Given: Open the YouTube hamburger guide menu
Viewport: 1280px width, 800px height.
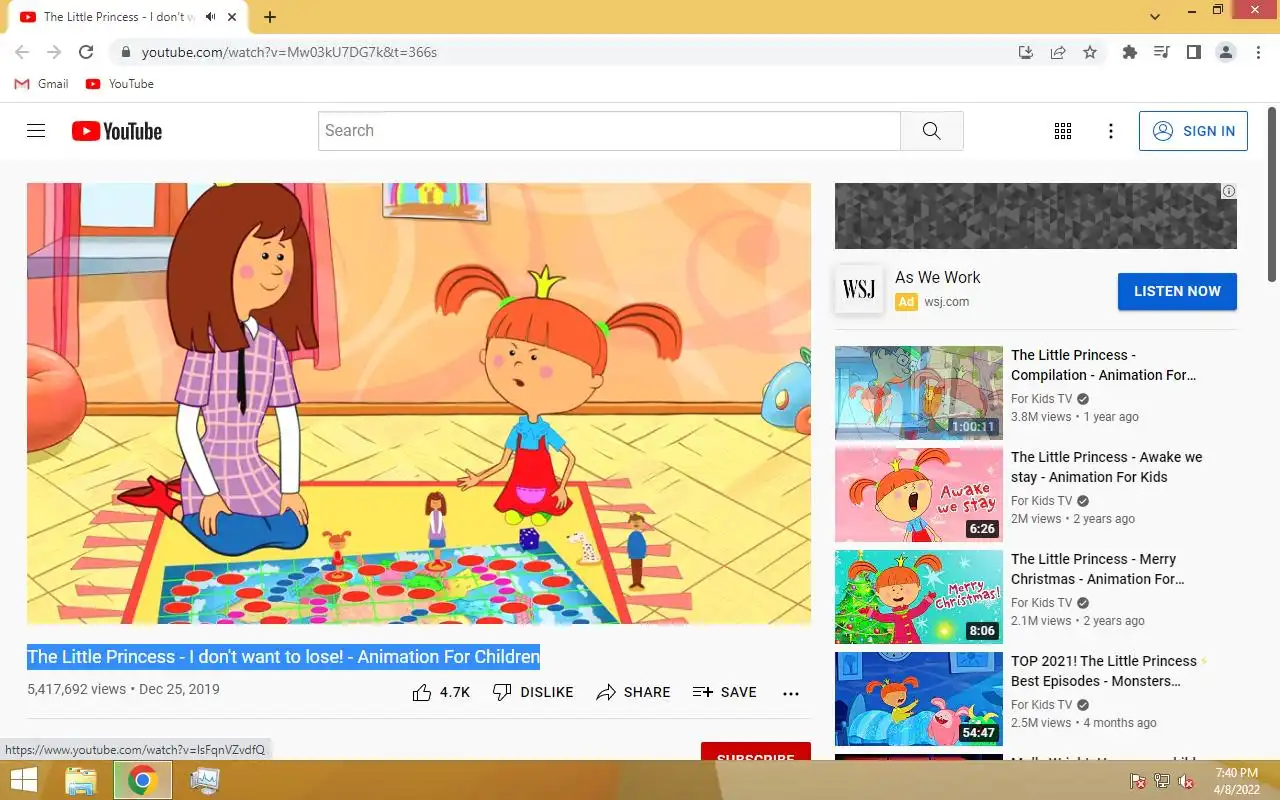Looking at the screenshot, I should pyautogui.click(x=36, y=131).
